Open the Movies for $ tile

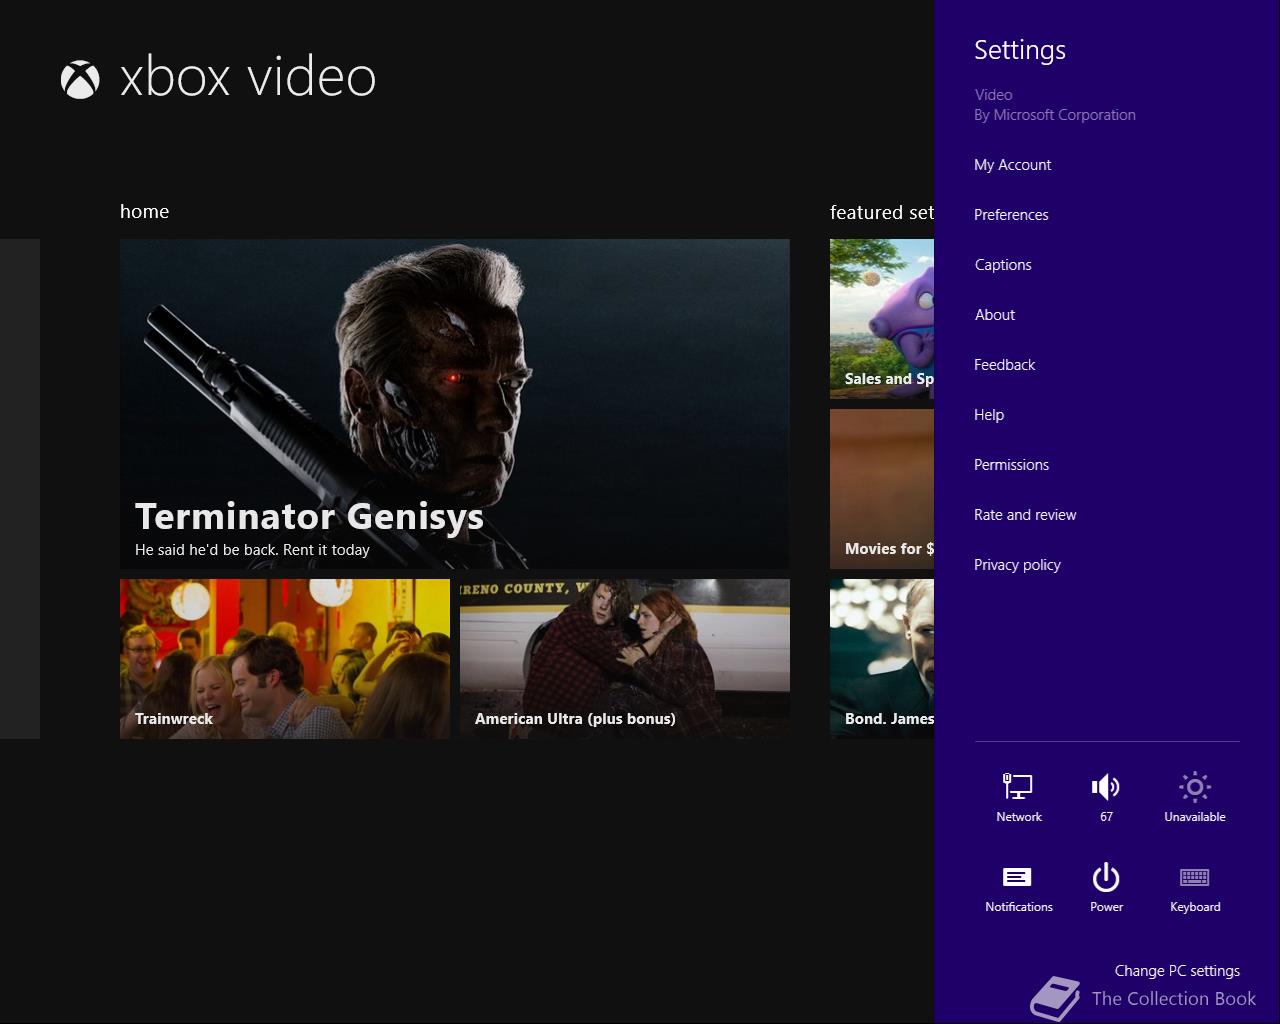tap(882, 489)
